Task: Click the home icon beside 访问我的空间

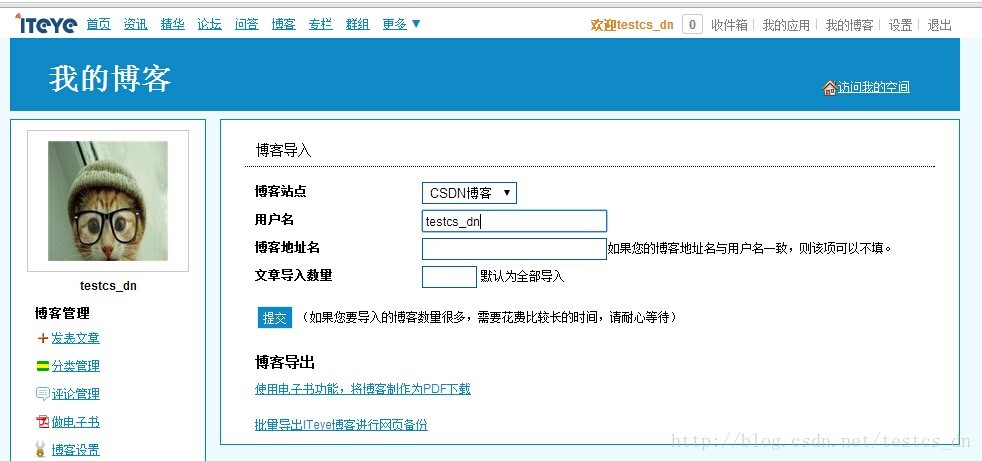Action: click(x=829, y=88)
